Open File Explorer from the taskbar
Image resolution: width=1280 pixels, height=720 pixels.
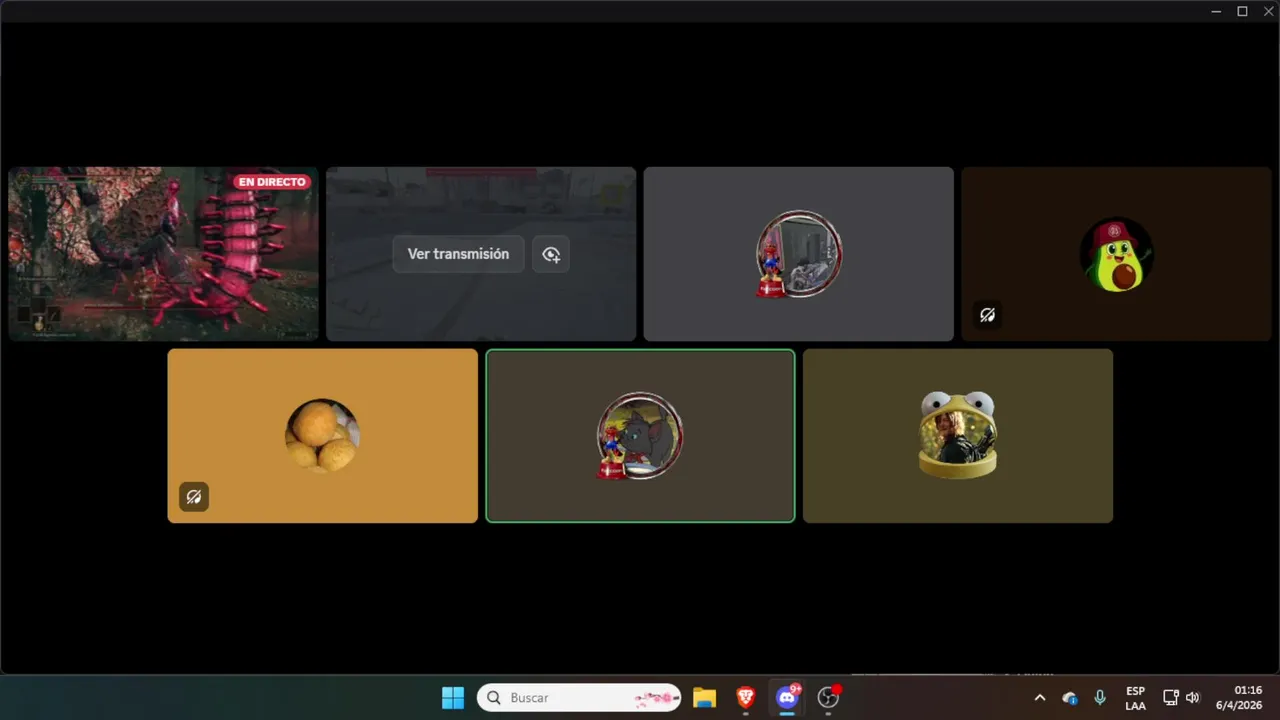704,697
